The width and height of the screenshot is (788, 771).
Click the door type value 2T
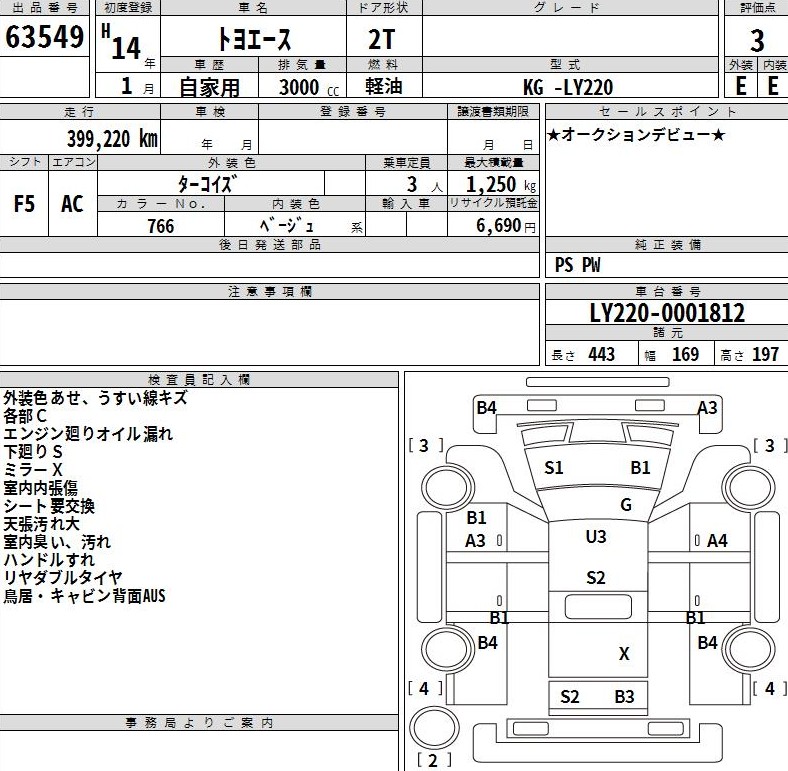click(382, 40)
